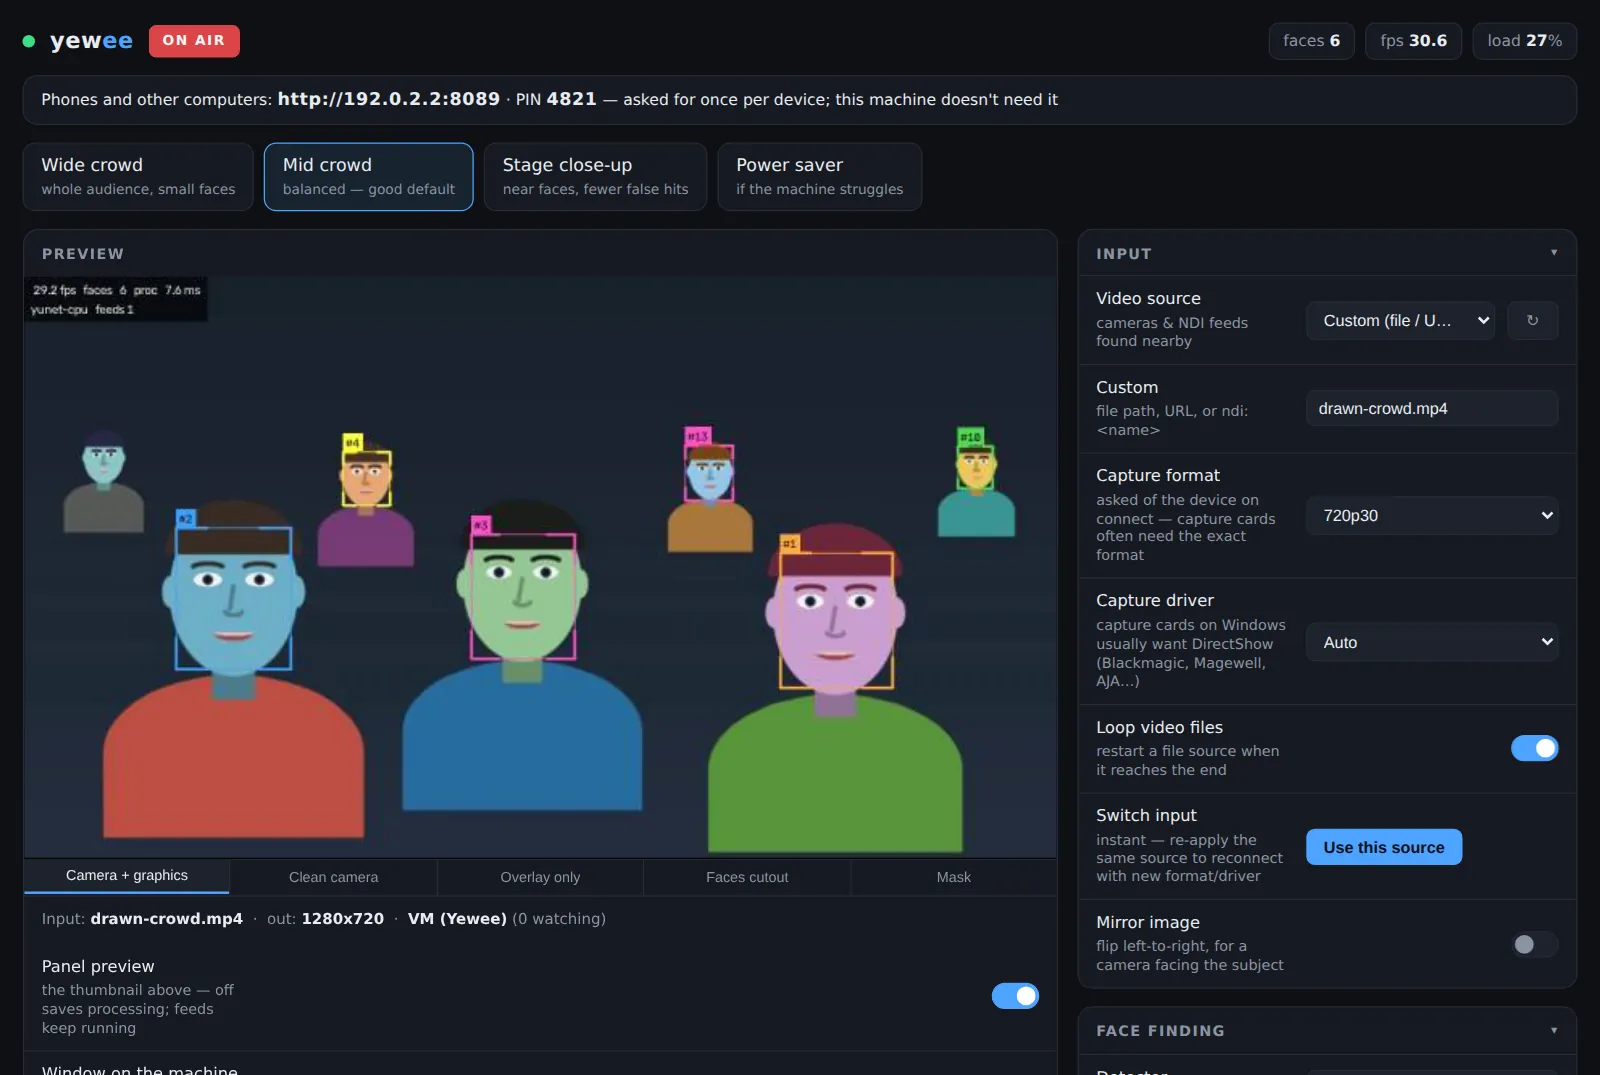1600x1075 pixels.
Task: Refresh the video source list
Action: click(1532, 321)
